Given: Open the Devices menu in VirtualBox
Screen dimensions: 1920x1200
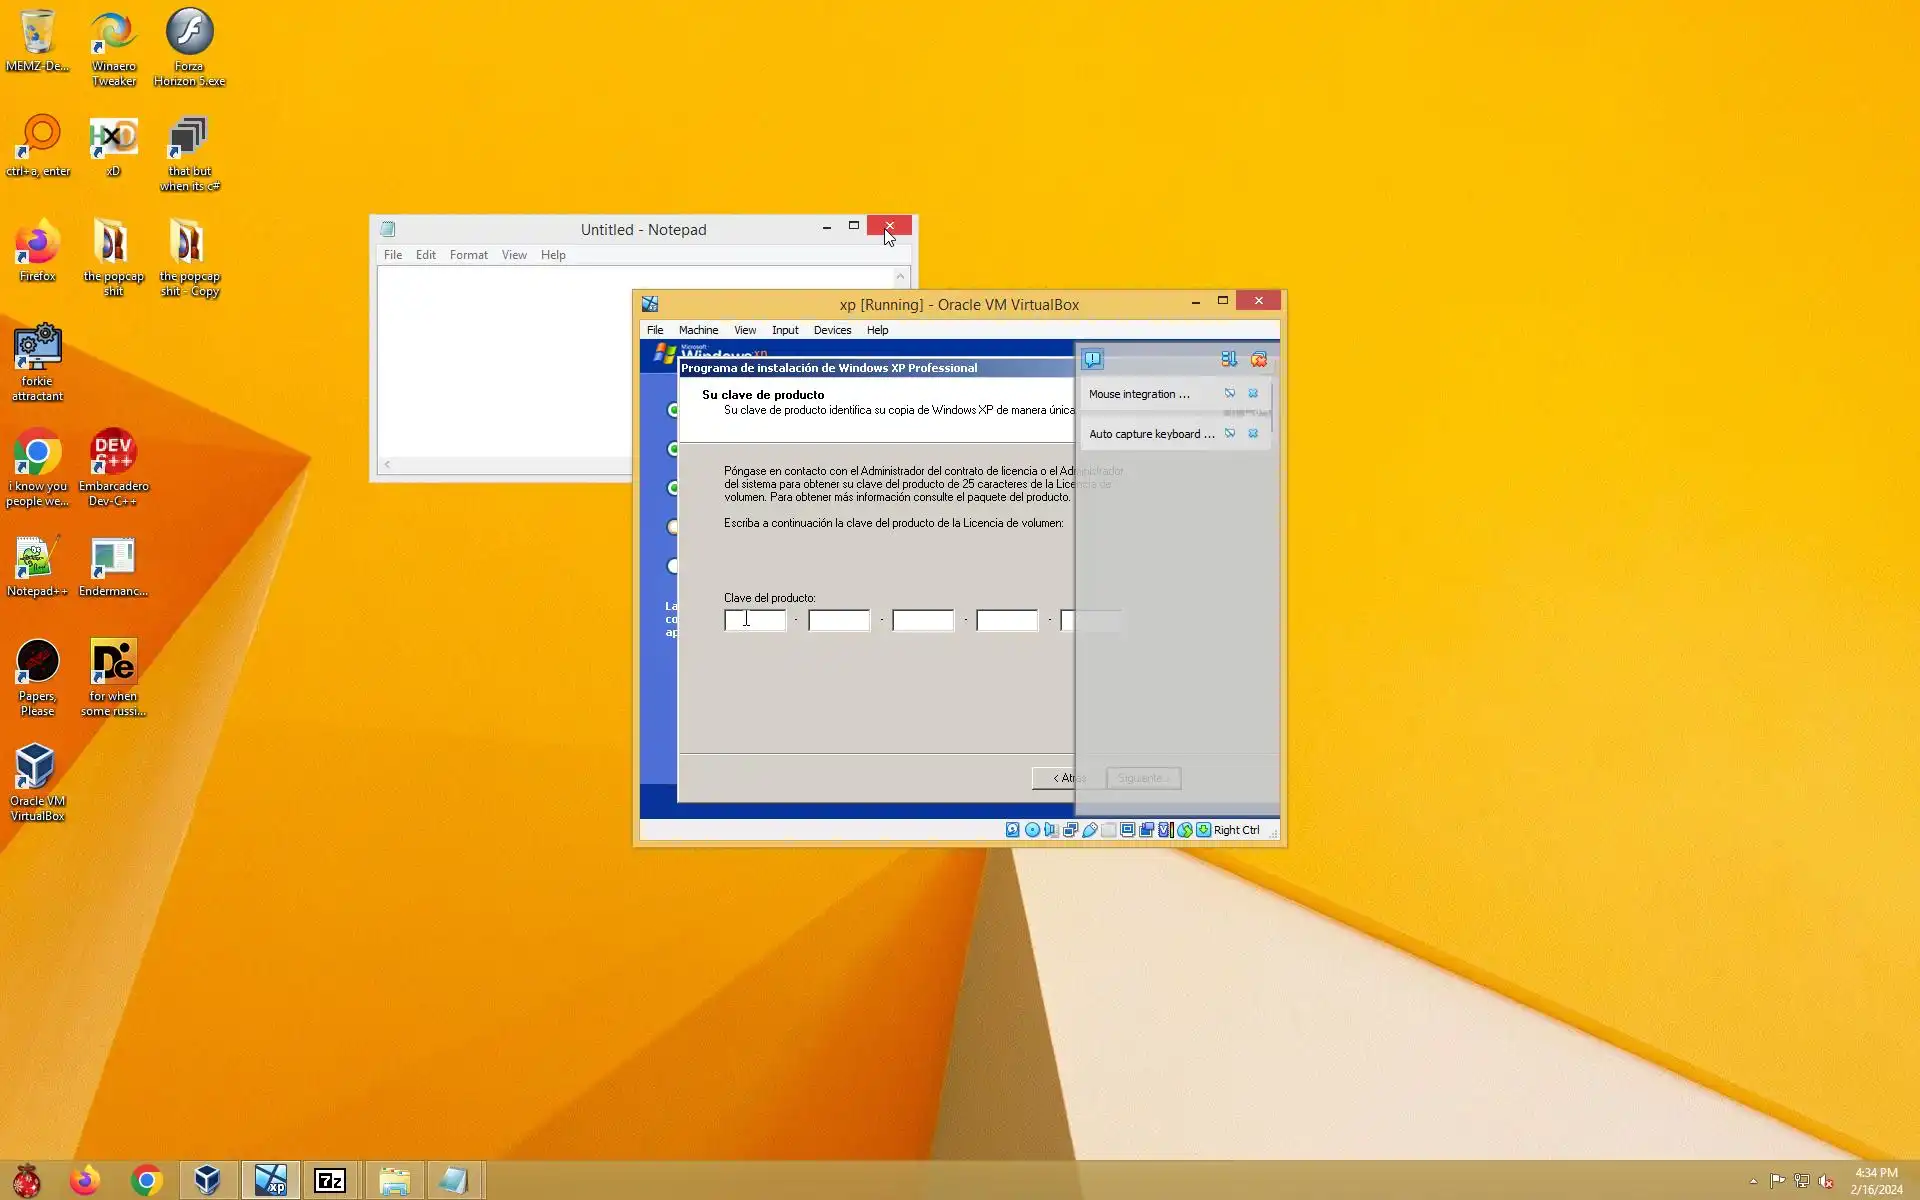Looking at the screenshot, I should (x=832, y=330).
